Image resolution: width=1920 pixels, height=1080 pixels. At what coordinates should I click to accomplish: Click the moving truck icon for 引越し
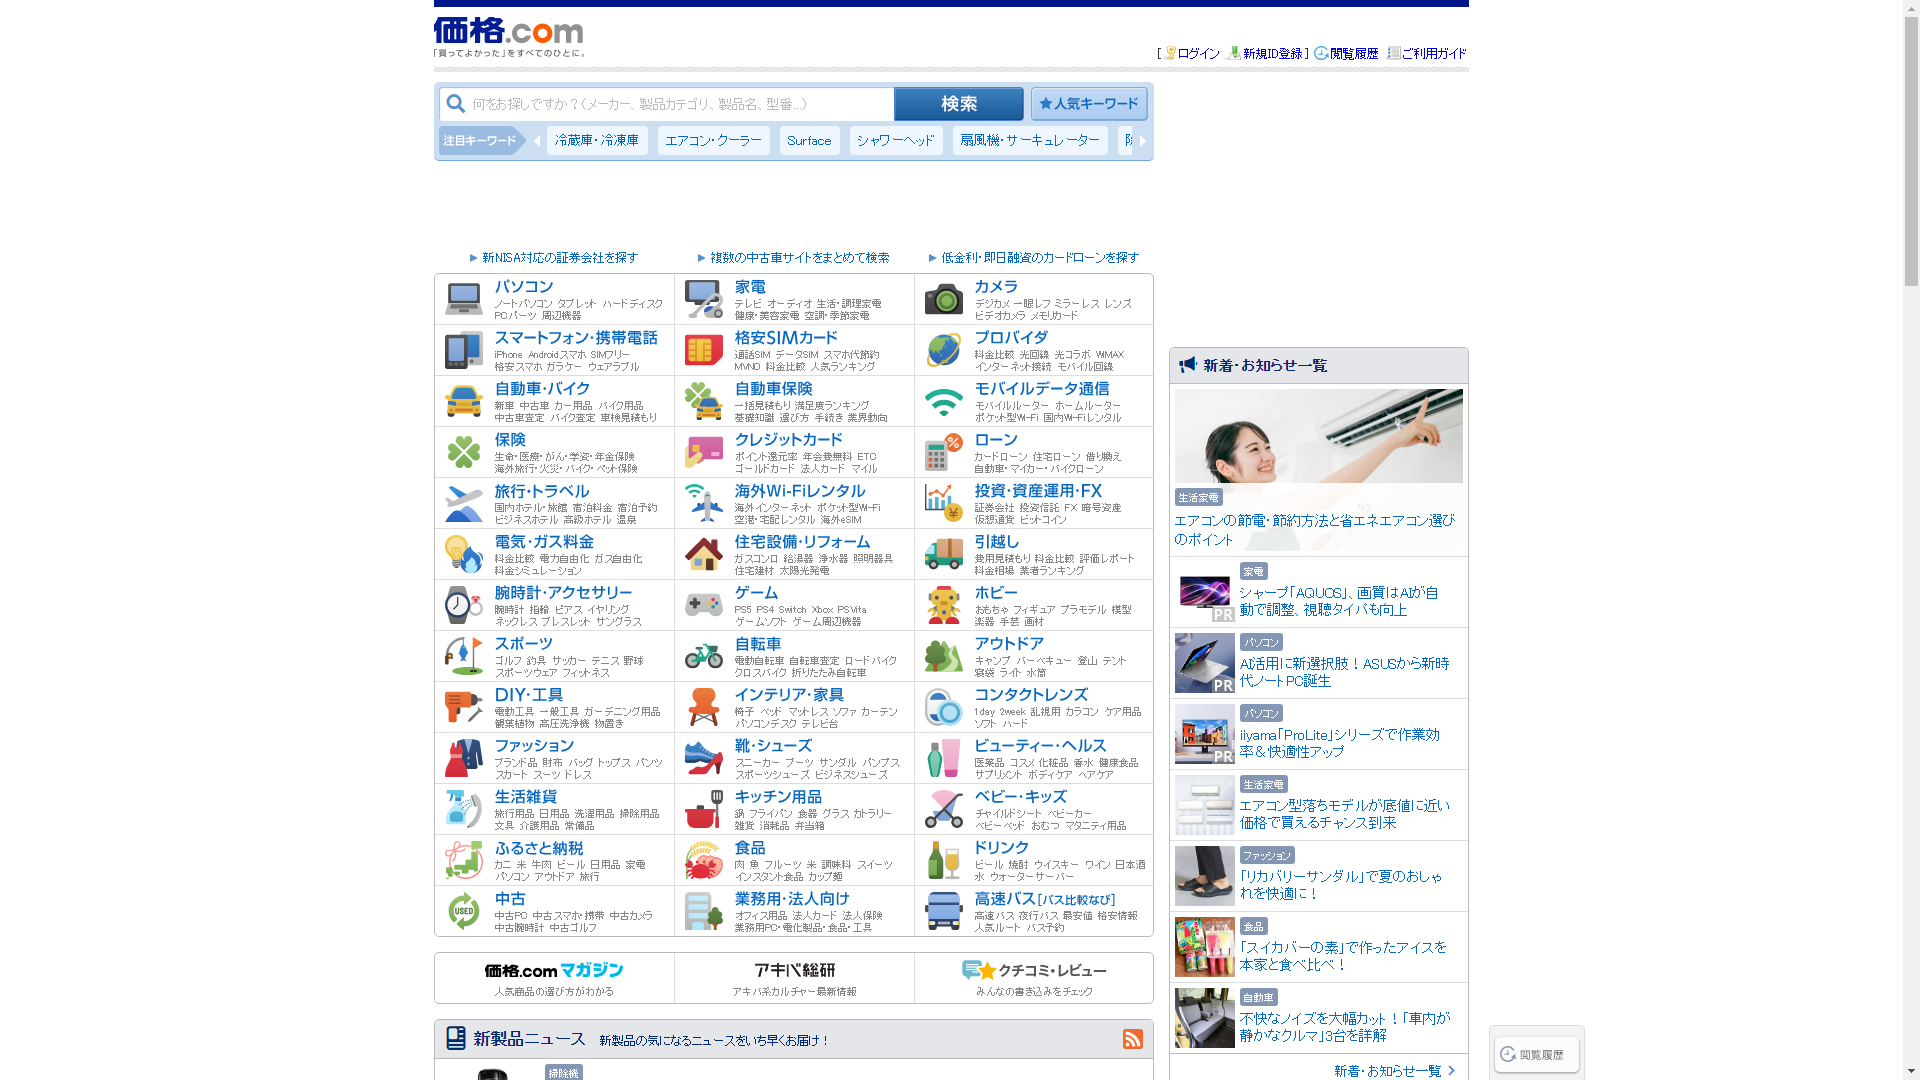[943, 554]
